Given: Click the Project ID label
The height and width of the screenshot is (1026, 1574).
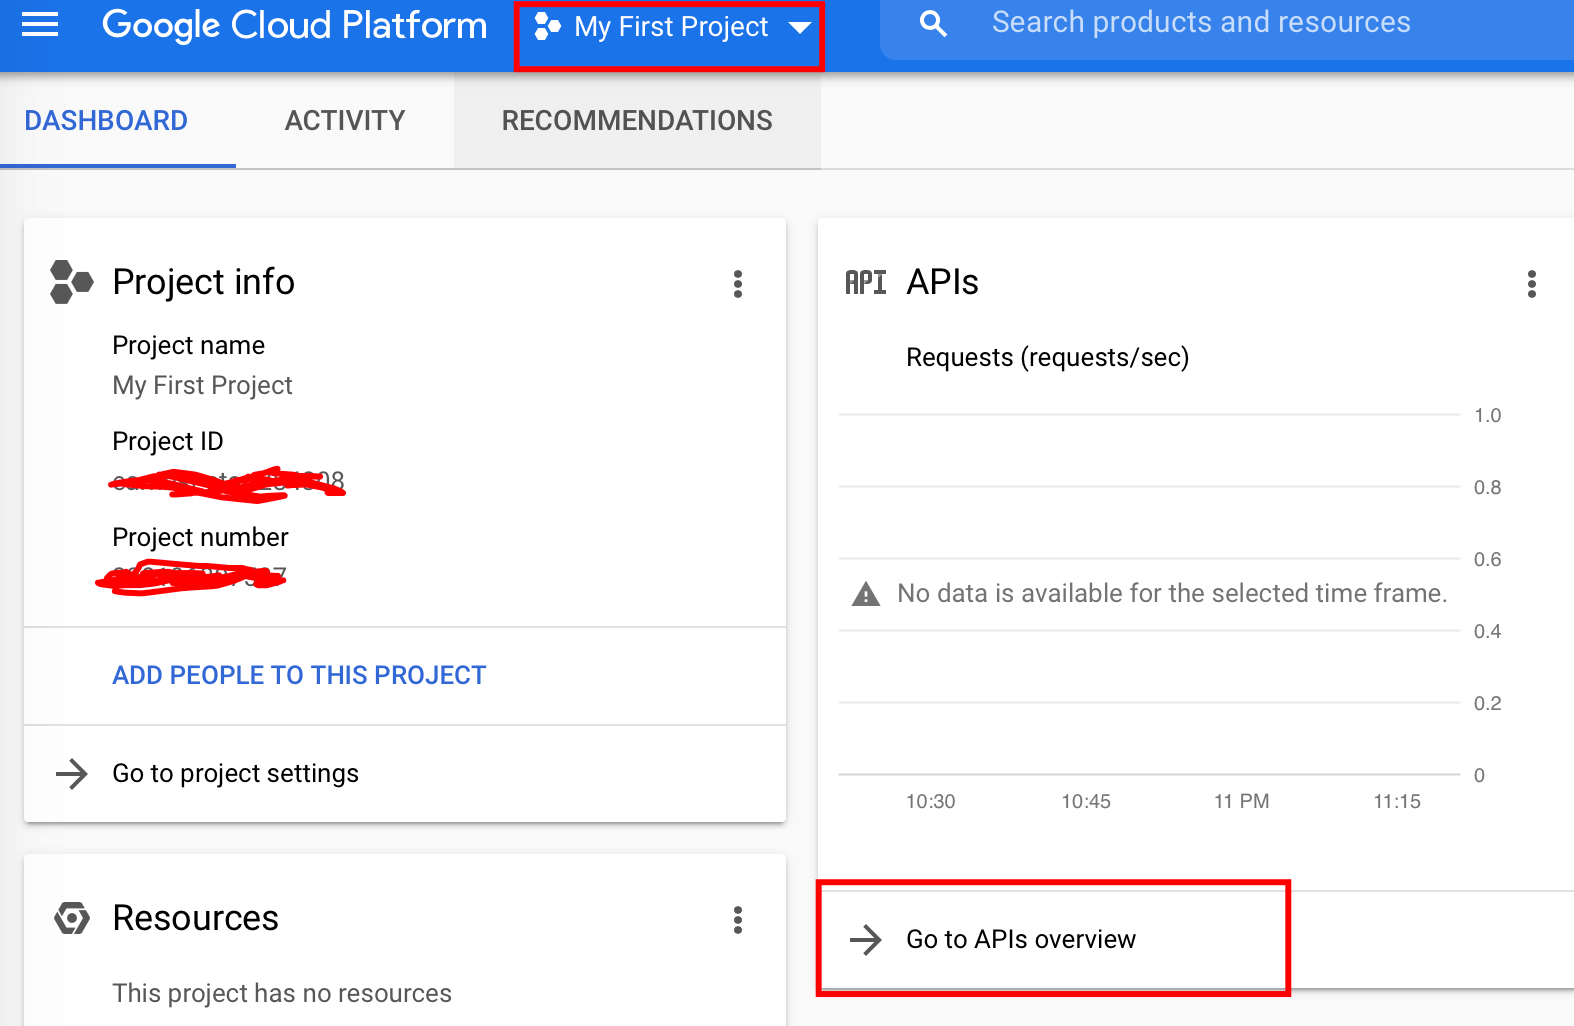Looking at the screenshot, I should (168, 441).
